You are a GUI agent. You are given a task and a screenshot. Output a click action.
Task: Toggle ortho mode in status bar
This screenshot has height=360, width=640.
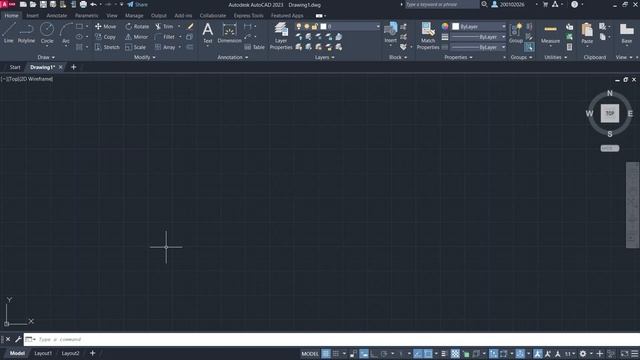(x=374, y=353)
